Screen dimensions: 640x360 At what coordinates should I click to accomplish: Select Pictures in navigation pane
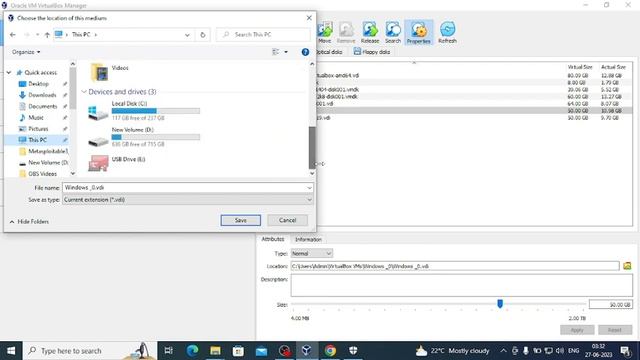pos(38,129)
